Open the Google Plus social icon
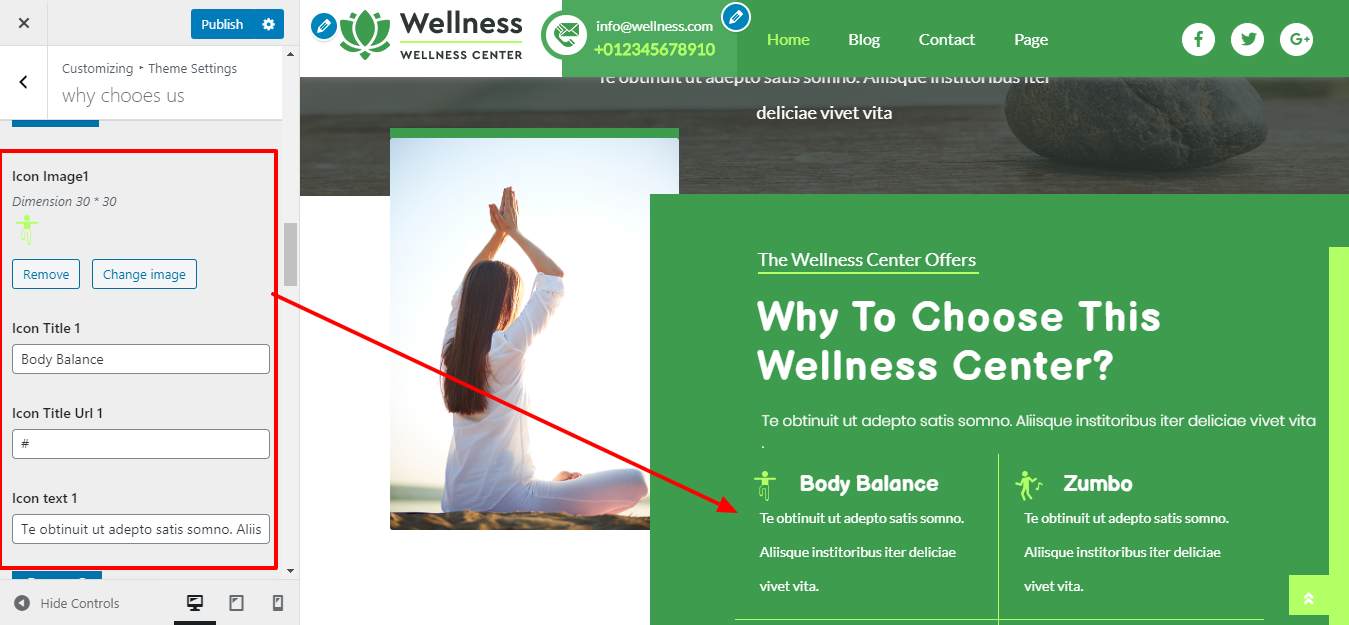 click(1296, 39)
